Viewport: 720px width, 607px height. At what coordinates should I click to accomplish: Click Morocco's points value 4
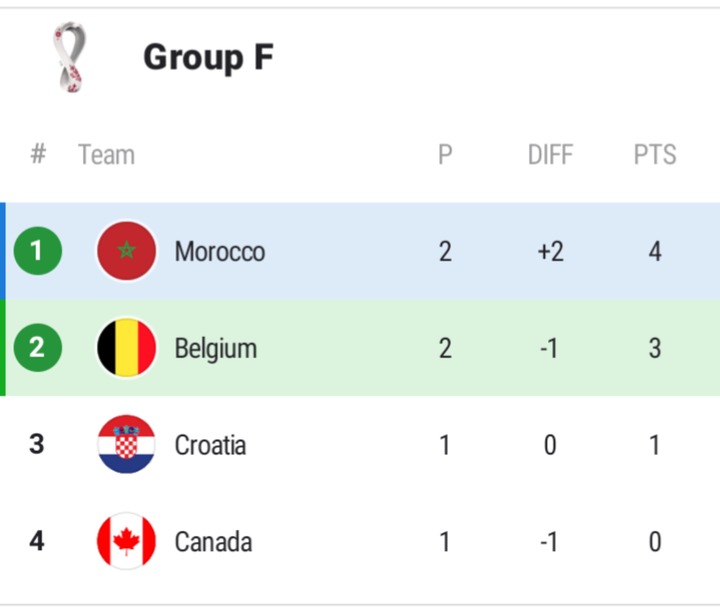click(655, 252)
